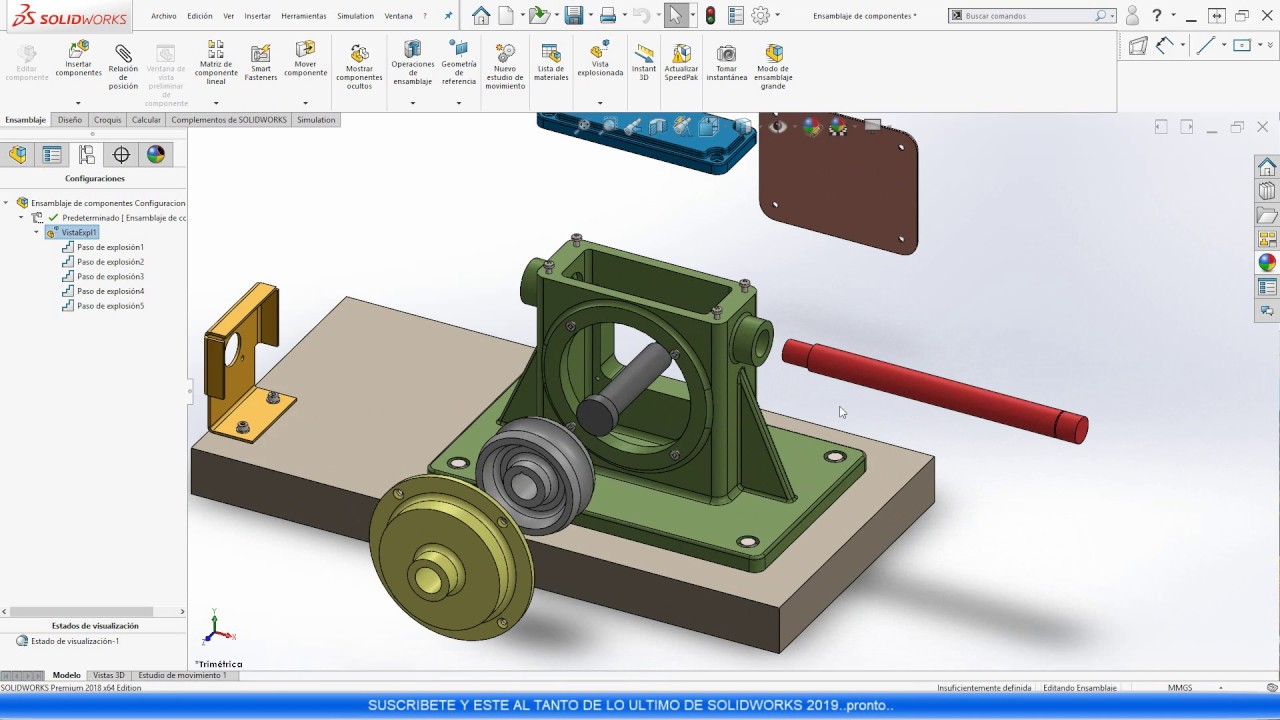The width and height of the screenshot is (1280, 720).
Task: Open the Herramientas menu
Action: point(303,15)
